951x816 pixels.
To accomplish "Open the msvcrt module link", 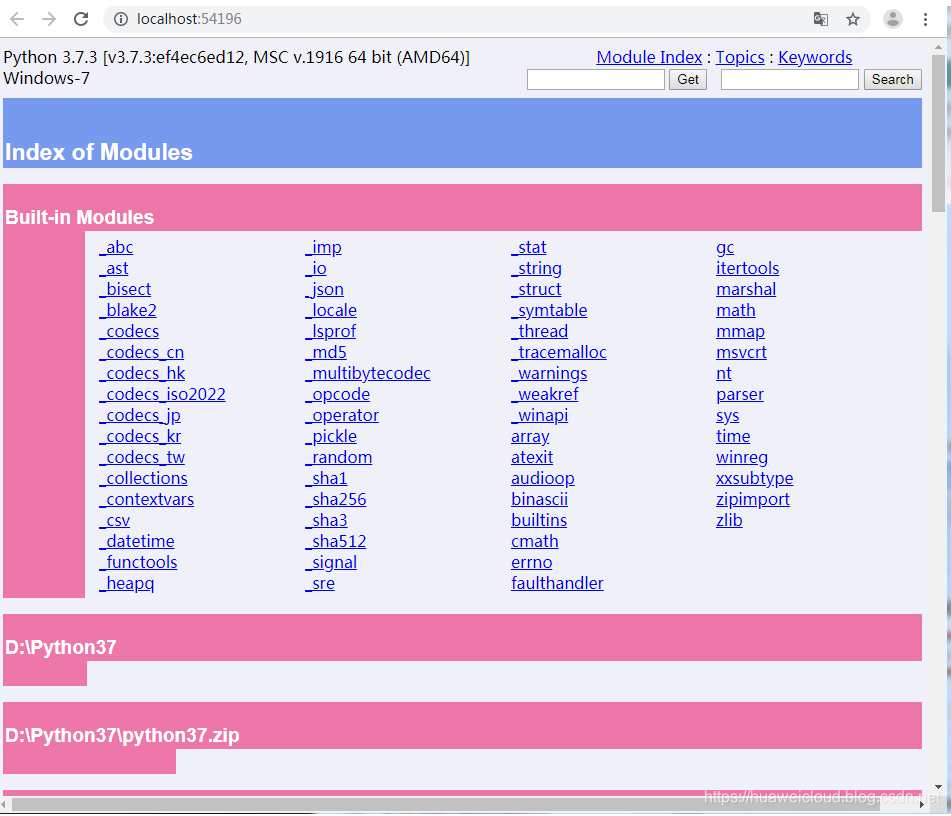I will (741, 352).
